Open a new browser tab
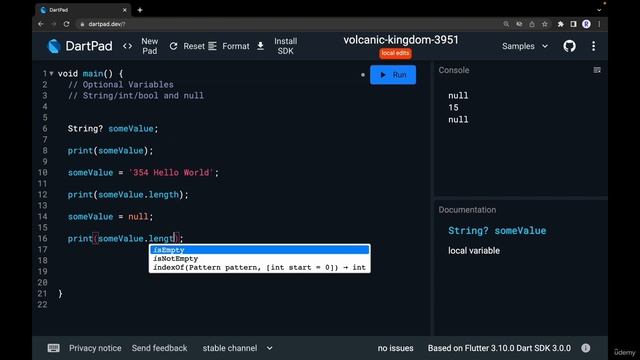Viewport: 640px width, 360px height. [x=140, y=10]
